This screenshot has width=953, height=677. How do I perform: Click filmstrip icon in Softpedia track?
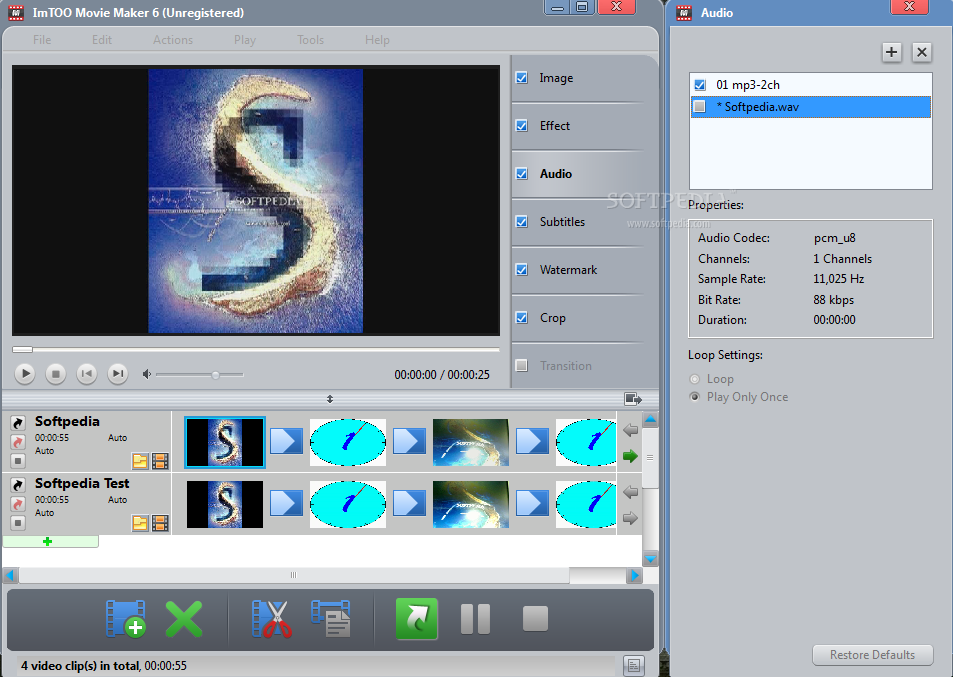tap(160, 461)
